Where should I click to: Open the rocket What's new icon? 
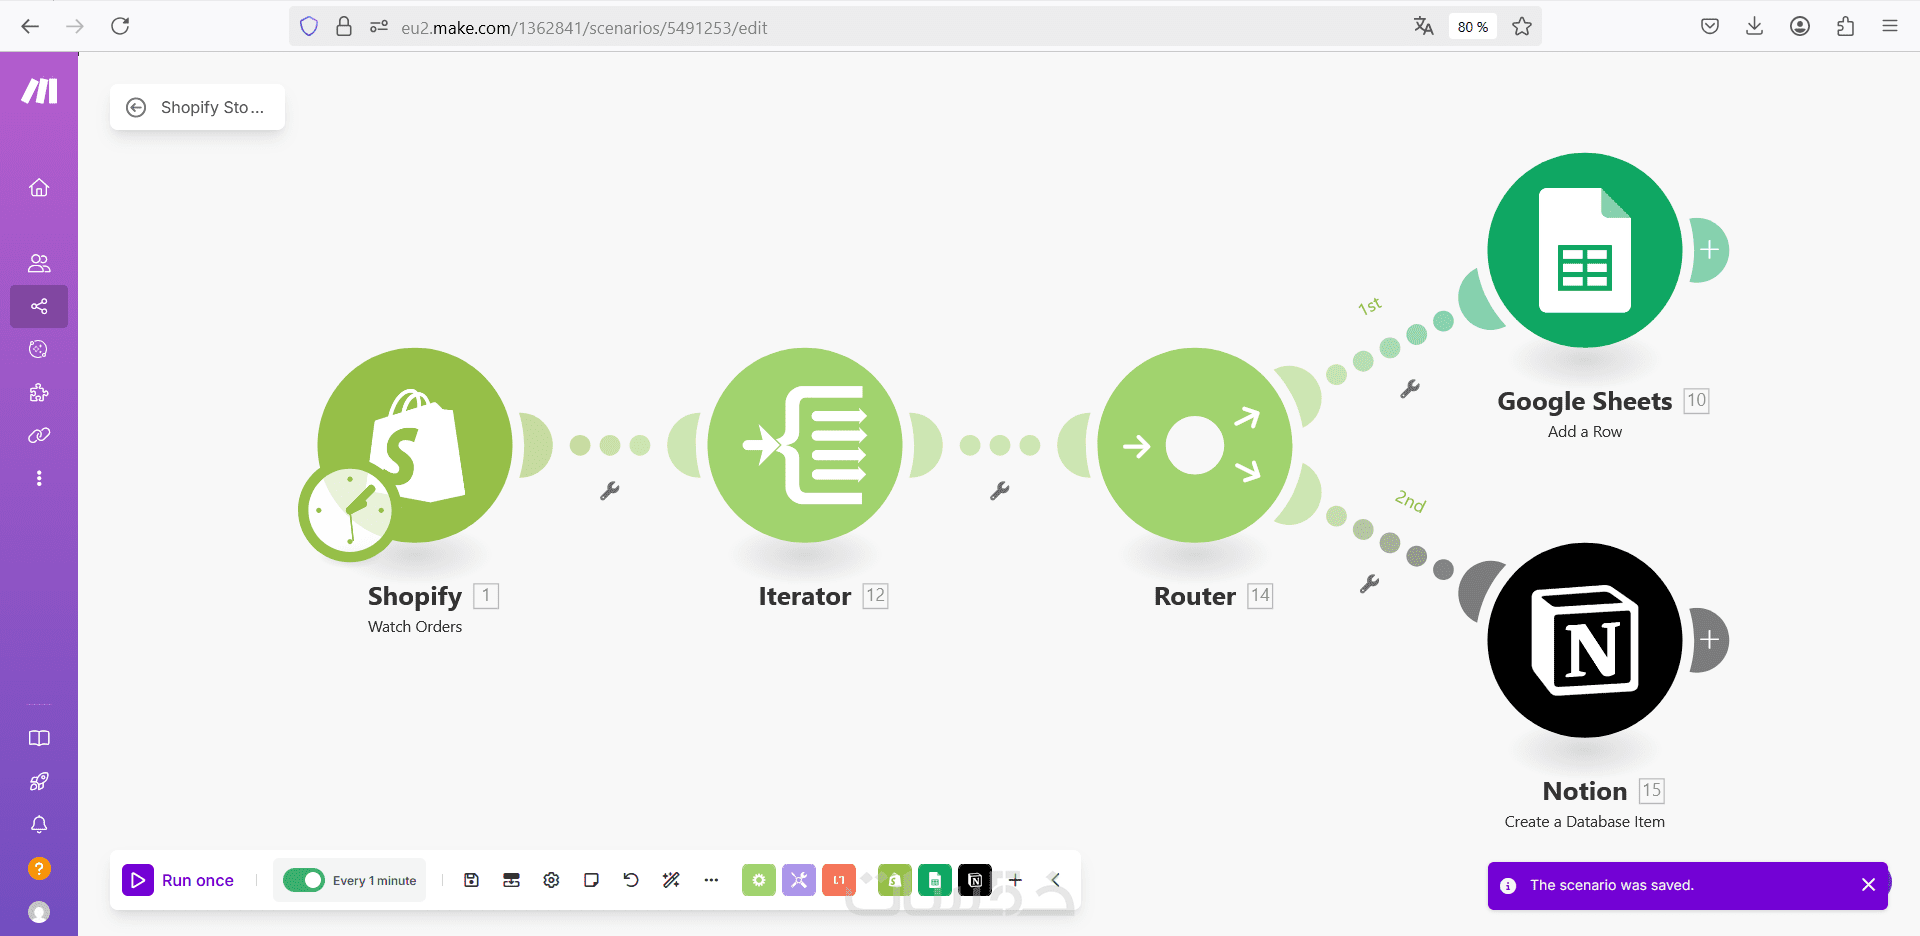pyautogui.click(x=39, y=781)
